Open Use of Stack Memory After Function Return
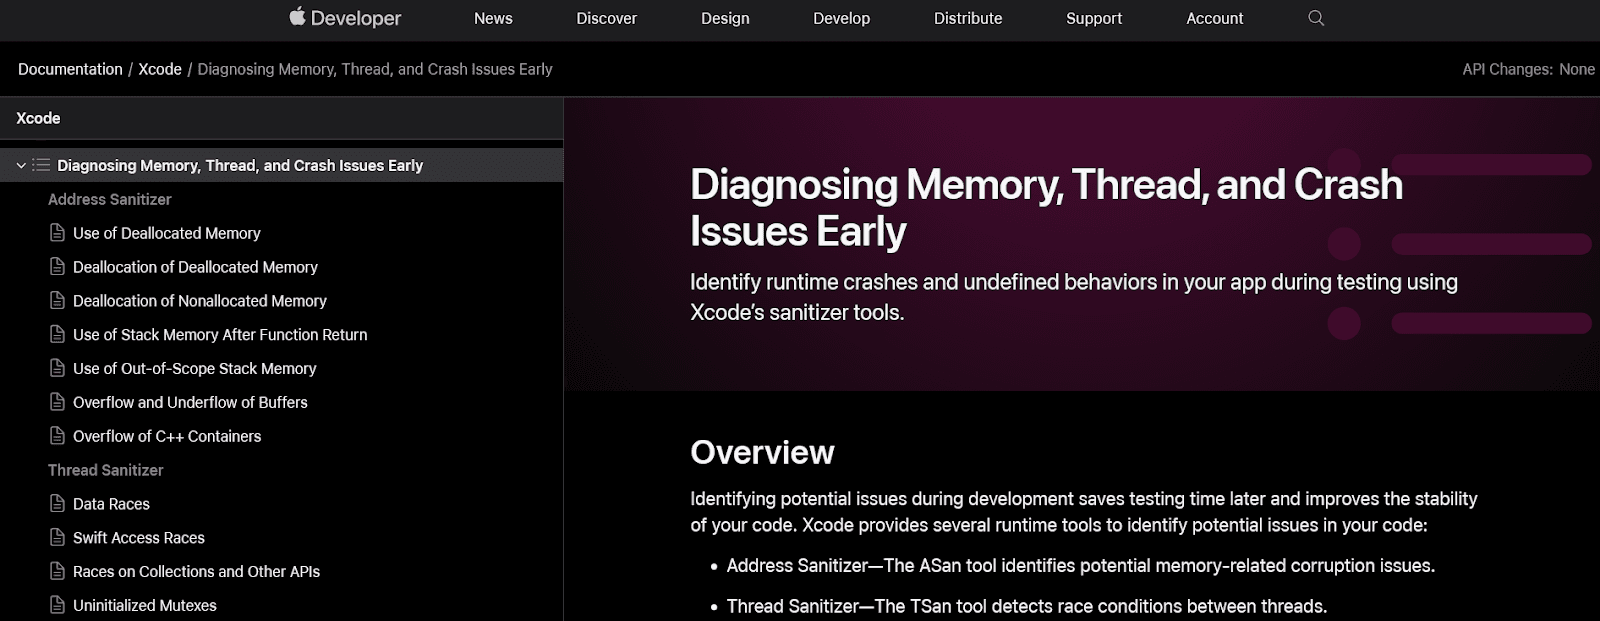Image resolution: width=1600 pixels, height=621 pixels. (x=219, y=335)
